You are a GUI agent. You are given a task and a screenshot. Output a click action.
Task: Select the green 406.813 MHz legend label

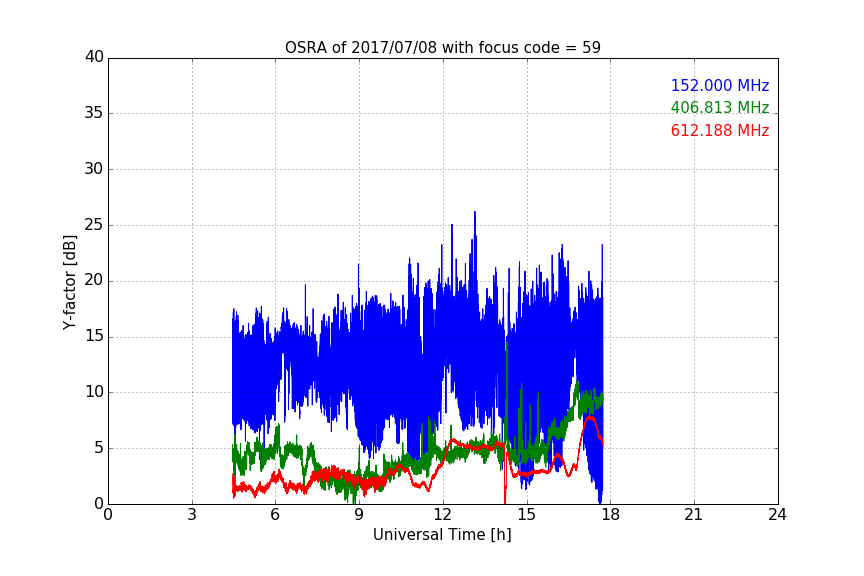[720, 107]
